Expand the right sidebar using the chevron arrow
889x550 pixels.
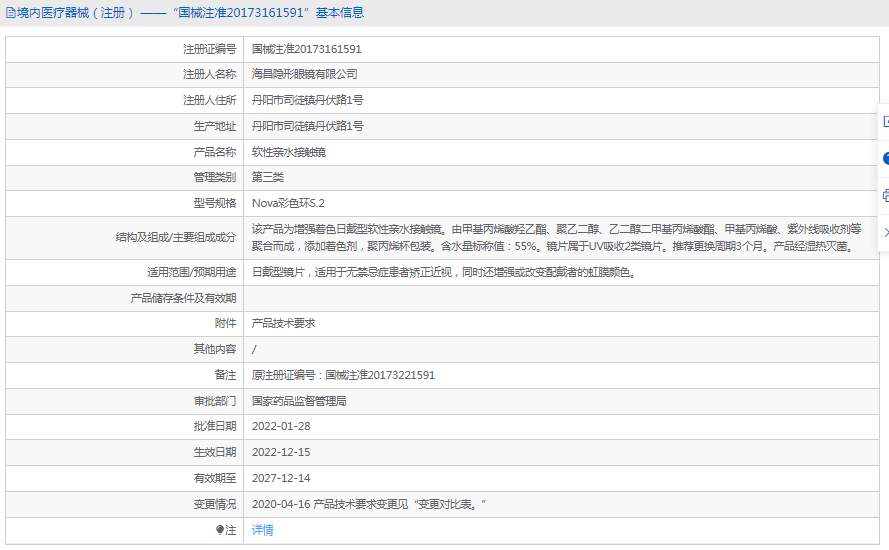[885, 232]
